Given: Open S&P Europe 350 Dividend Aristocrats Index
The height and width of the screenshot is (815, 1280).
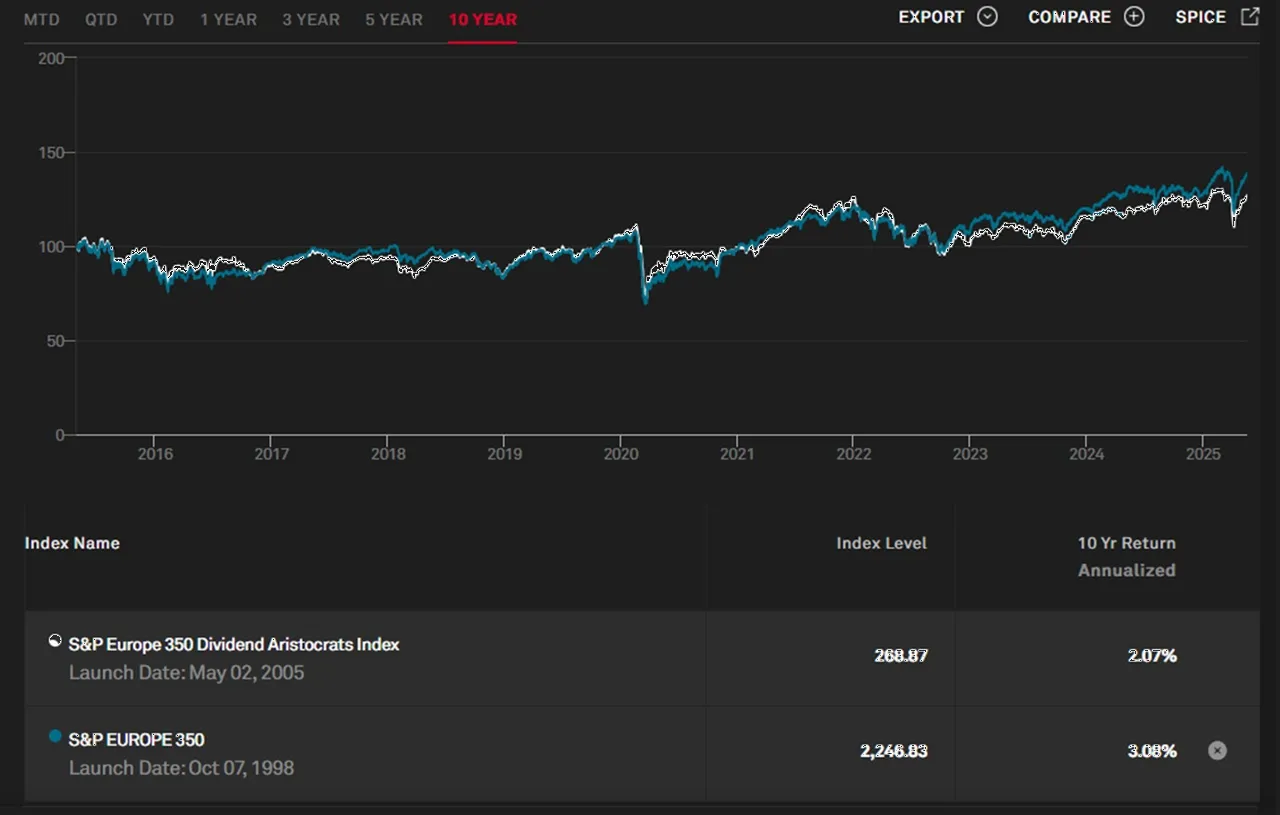Looking at the screenshot, I should point(234,644).
